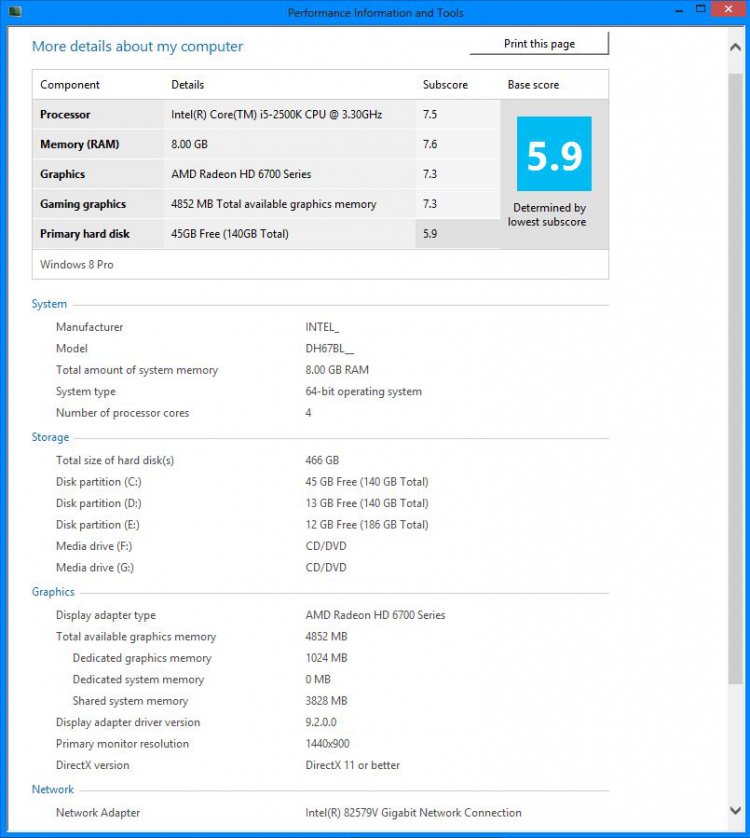Image resolution: width=750 pixels, height=838 pixels.
Task: Click the Subscore column header
Action: click(x=445, y=84)
